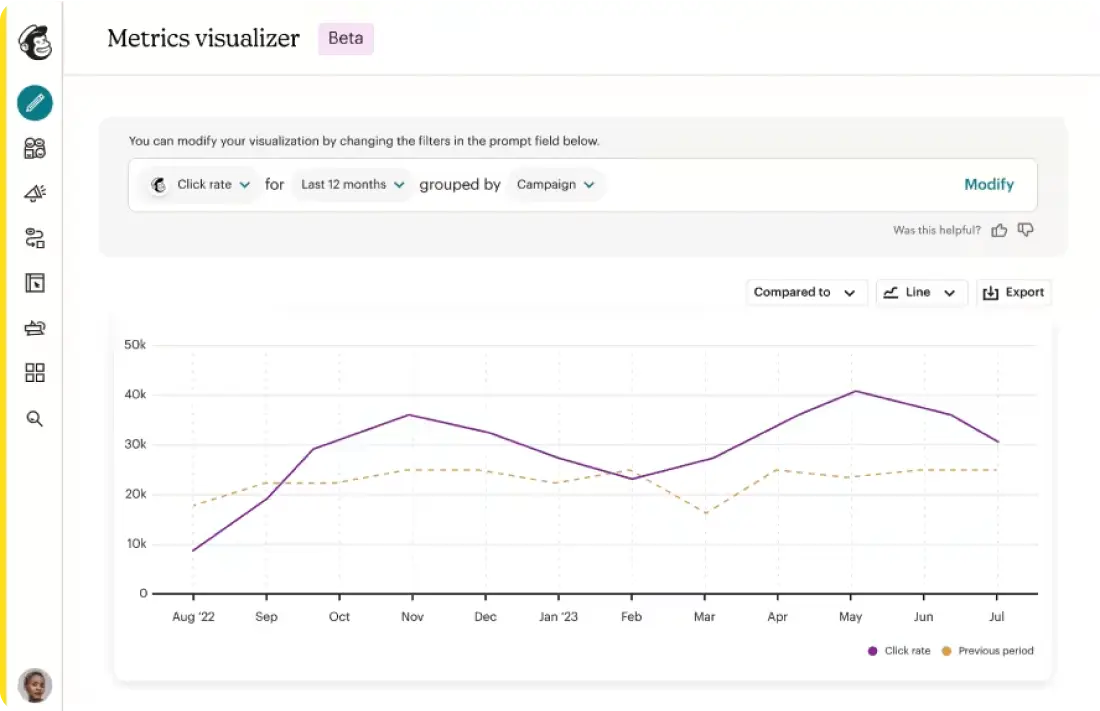1100x711 pixels.
Task: Toggle the Previous period legend series
Action: pyautogui.click(x=988, y=651)
